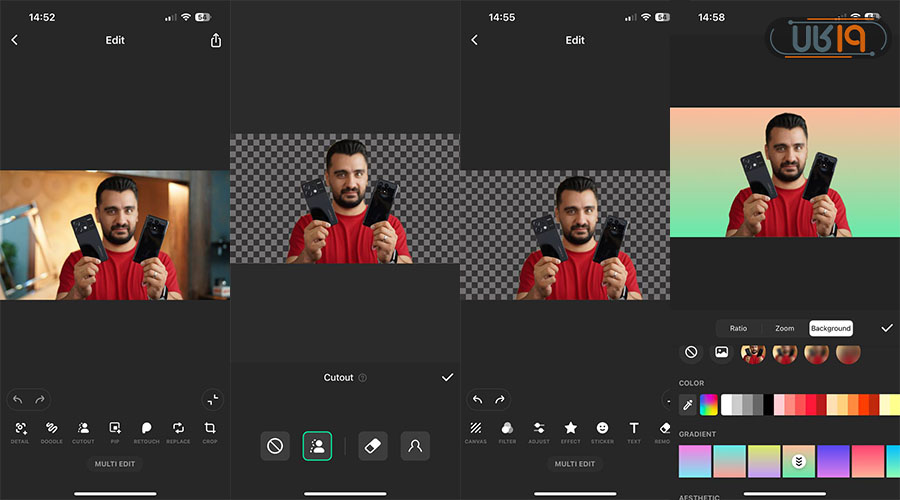
Task: Toggle the auto person cutout mode
Action: tap(317, 446)
